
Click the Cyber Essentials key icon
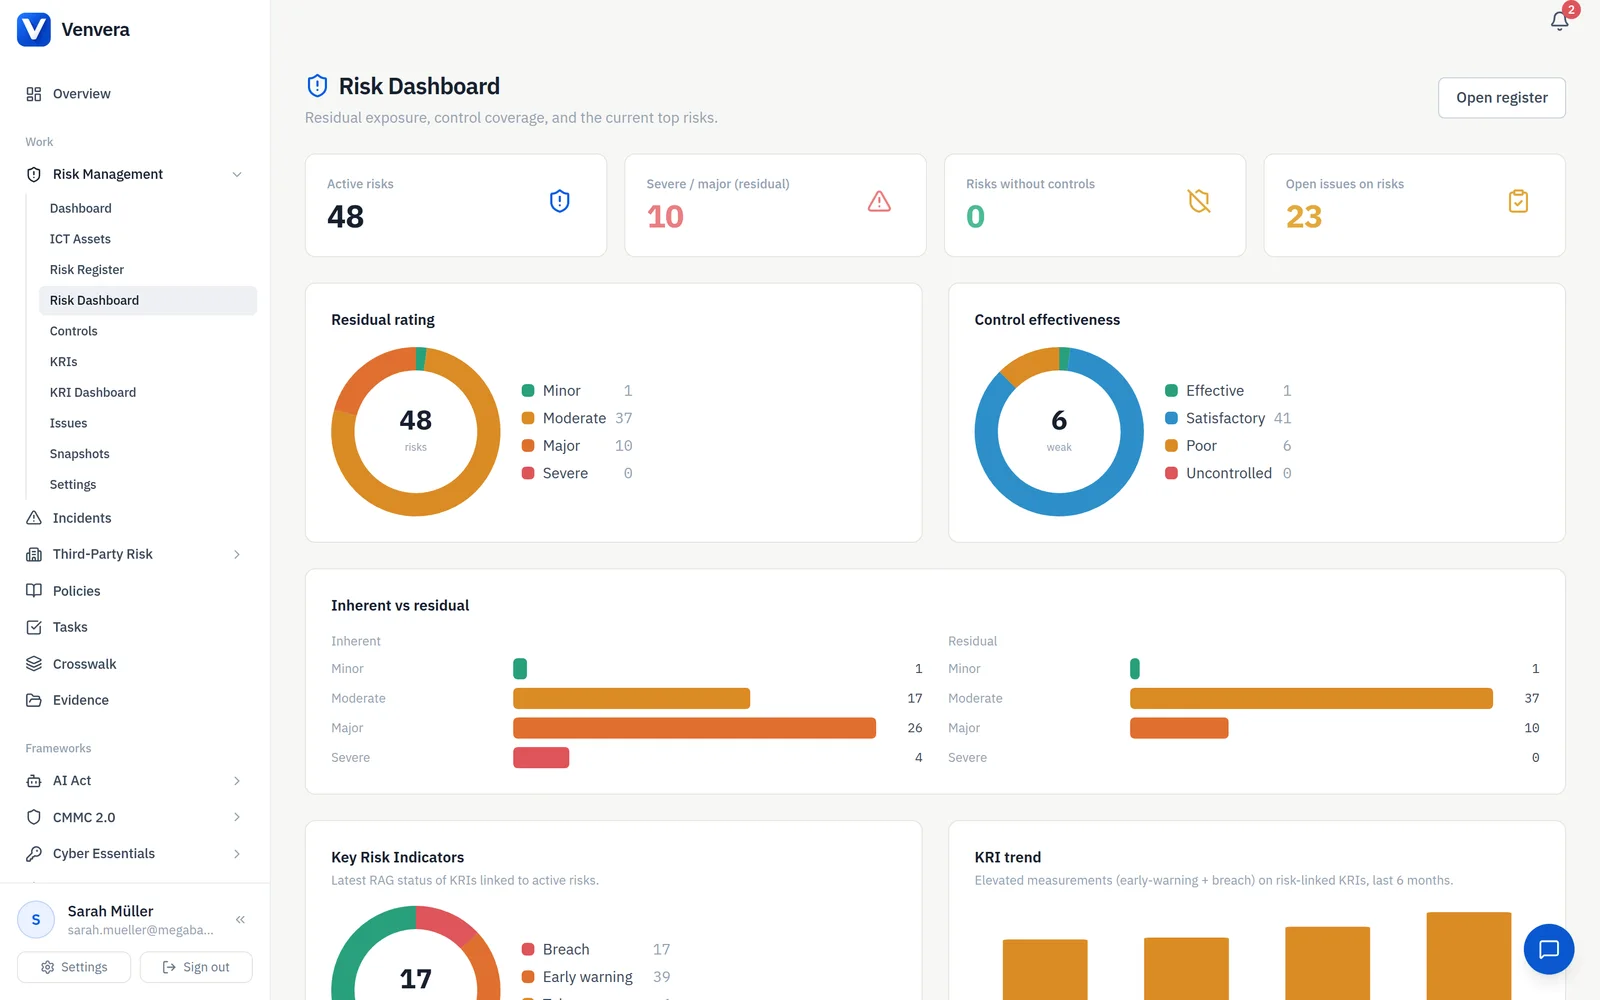34,854
